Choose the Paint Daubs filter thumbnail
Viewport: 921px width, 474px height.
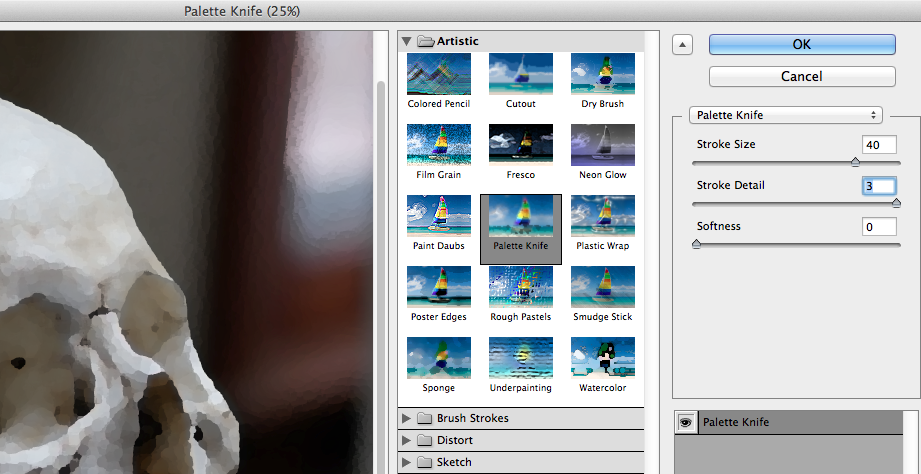click(x=439, y=216)
